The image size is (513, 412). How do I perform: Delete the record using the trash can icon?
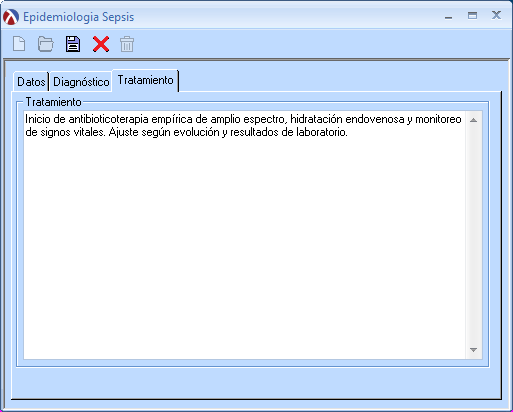(x=127, y=44)
